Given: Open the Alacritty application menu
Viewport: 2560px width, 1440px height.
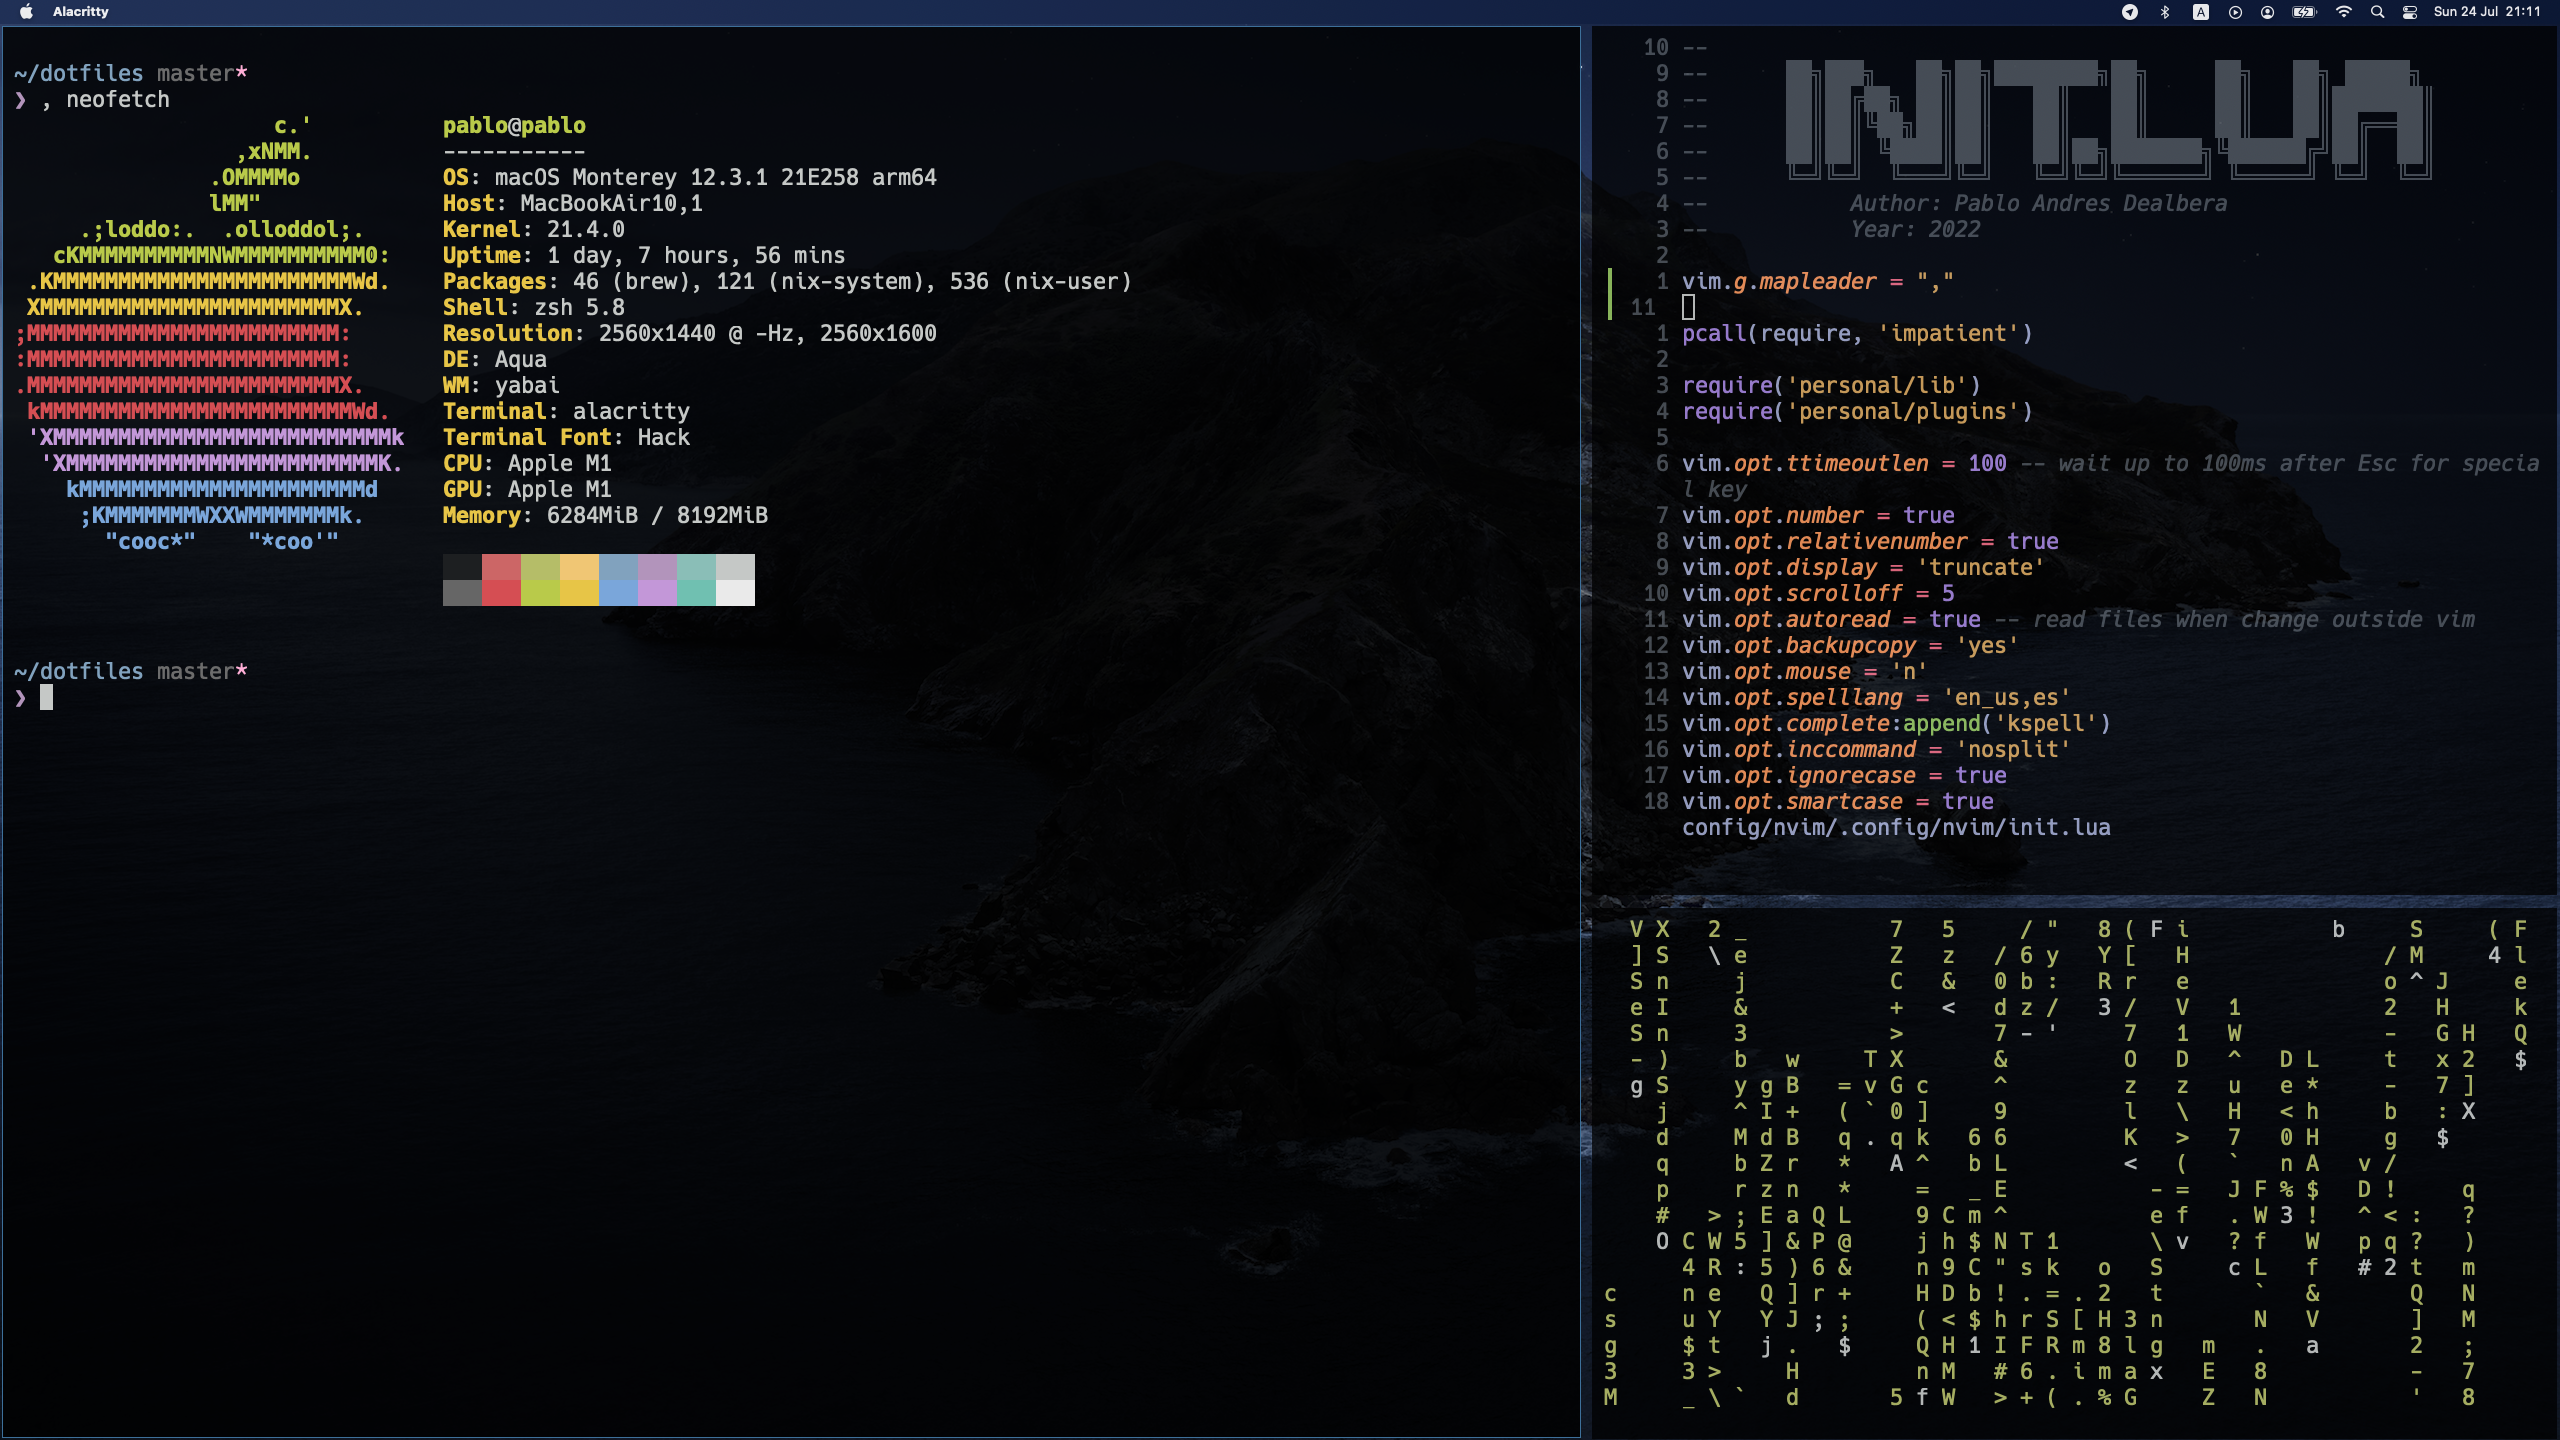Looking at the screenshot, I should click(80, 12).
